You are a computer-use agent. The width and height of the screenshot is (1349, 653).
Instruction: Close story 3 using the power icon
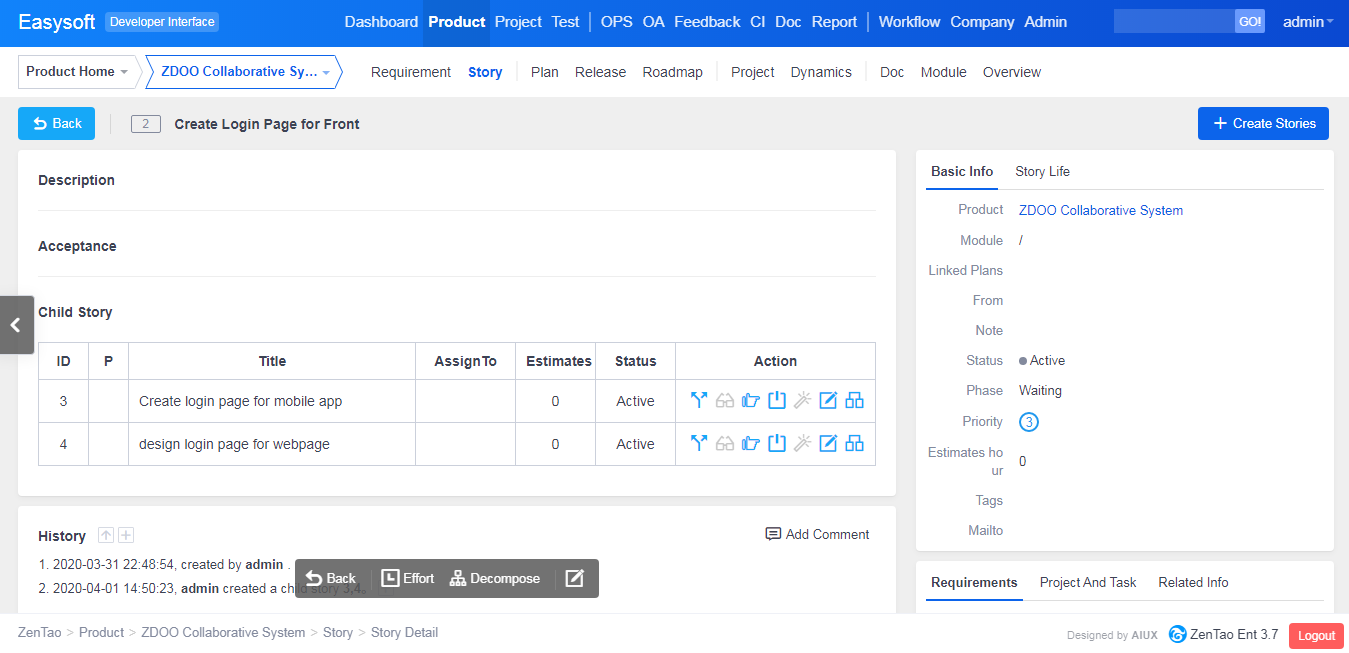click(x=777, y=401)
